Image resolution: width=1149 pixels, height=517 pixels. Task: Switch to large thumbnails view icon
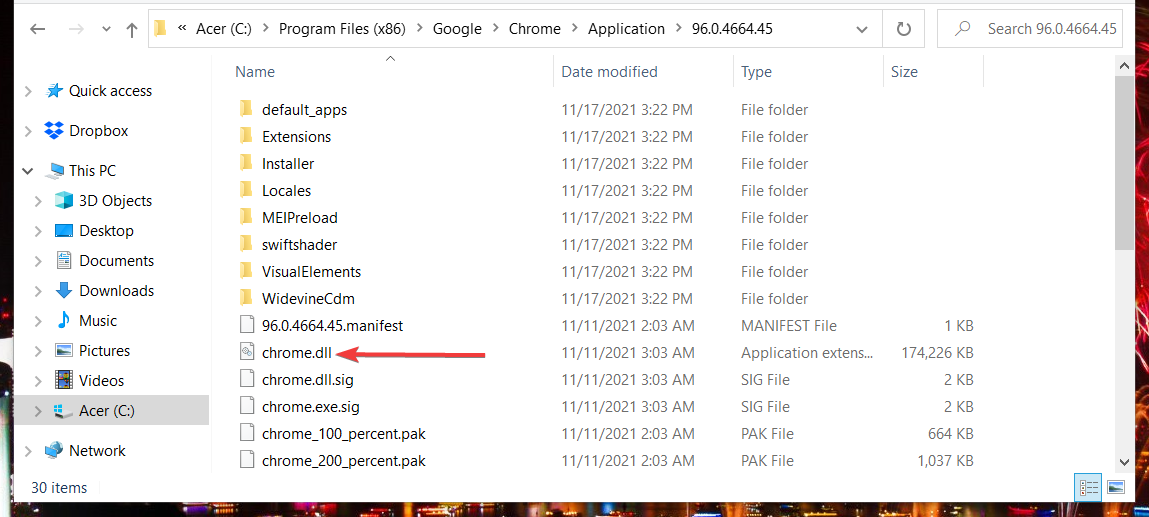coord(1115,487)
